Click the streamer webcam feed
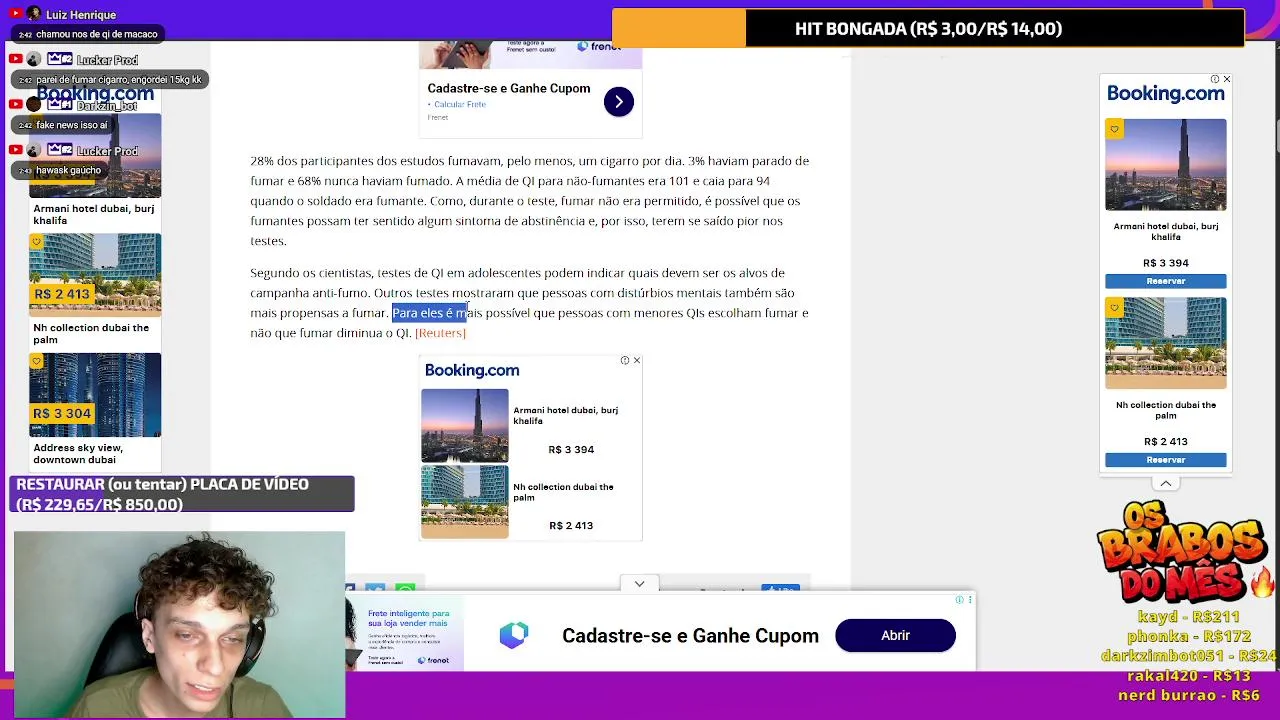 click(x=180, y=625)
